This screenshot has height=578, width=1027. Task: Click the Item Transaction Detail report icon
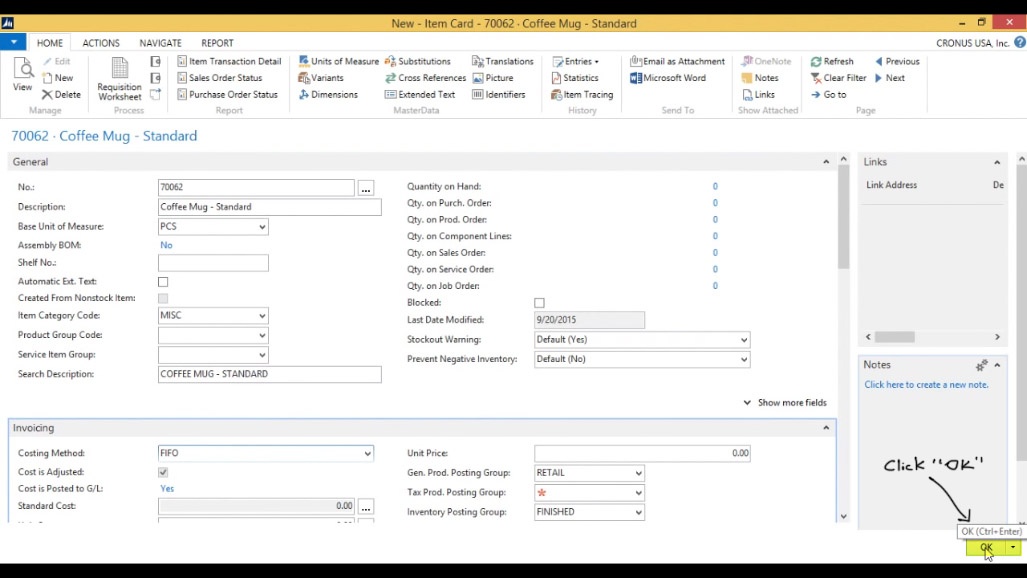183,61
